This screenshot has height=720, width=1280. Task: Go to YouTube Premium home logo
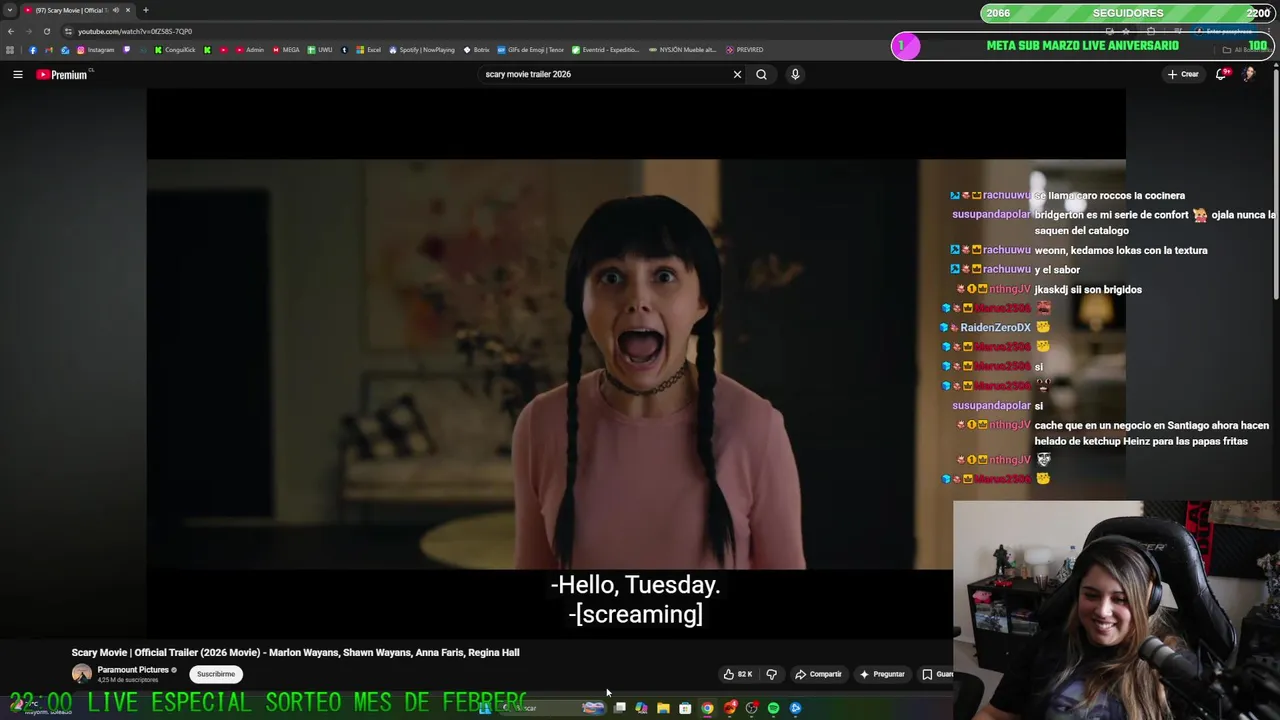pyautogui.click(x=62, y=74)
